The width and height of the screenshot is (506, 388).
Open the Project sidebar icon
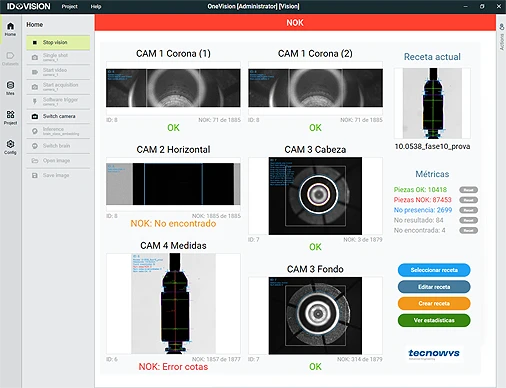click(x=10, y=117)
